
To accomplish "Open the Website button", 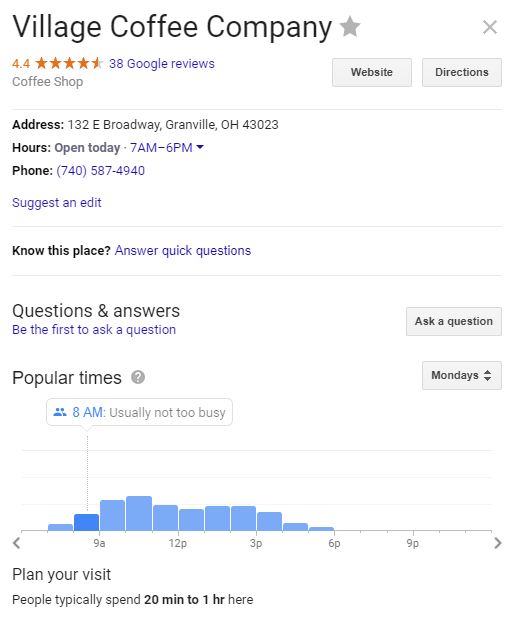I will (372, 72).
